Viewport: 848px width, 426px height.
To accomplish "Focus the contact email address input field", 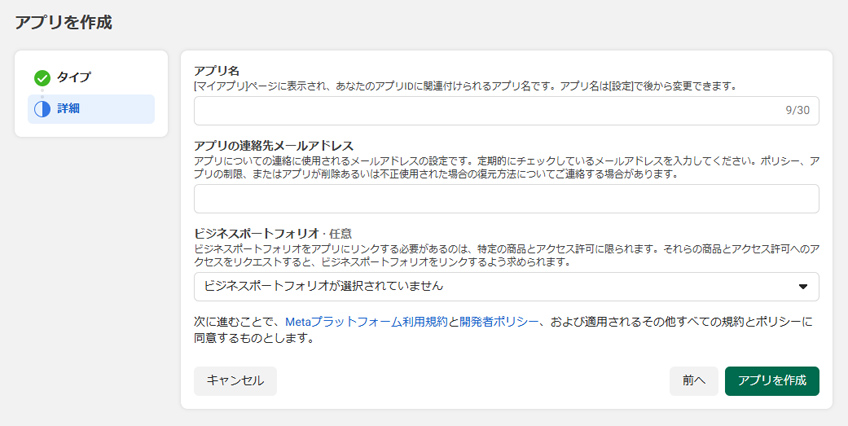I will 506,199.
